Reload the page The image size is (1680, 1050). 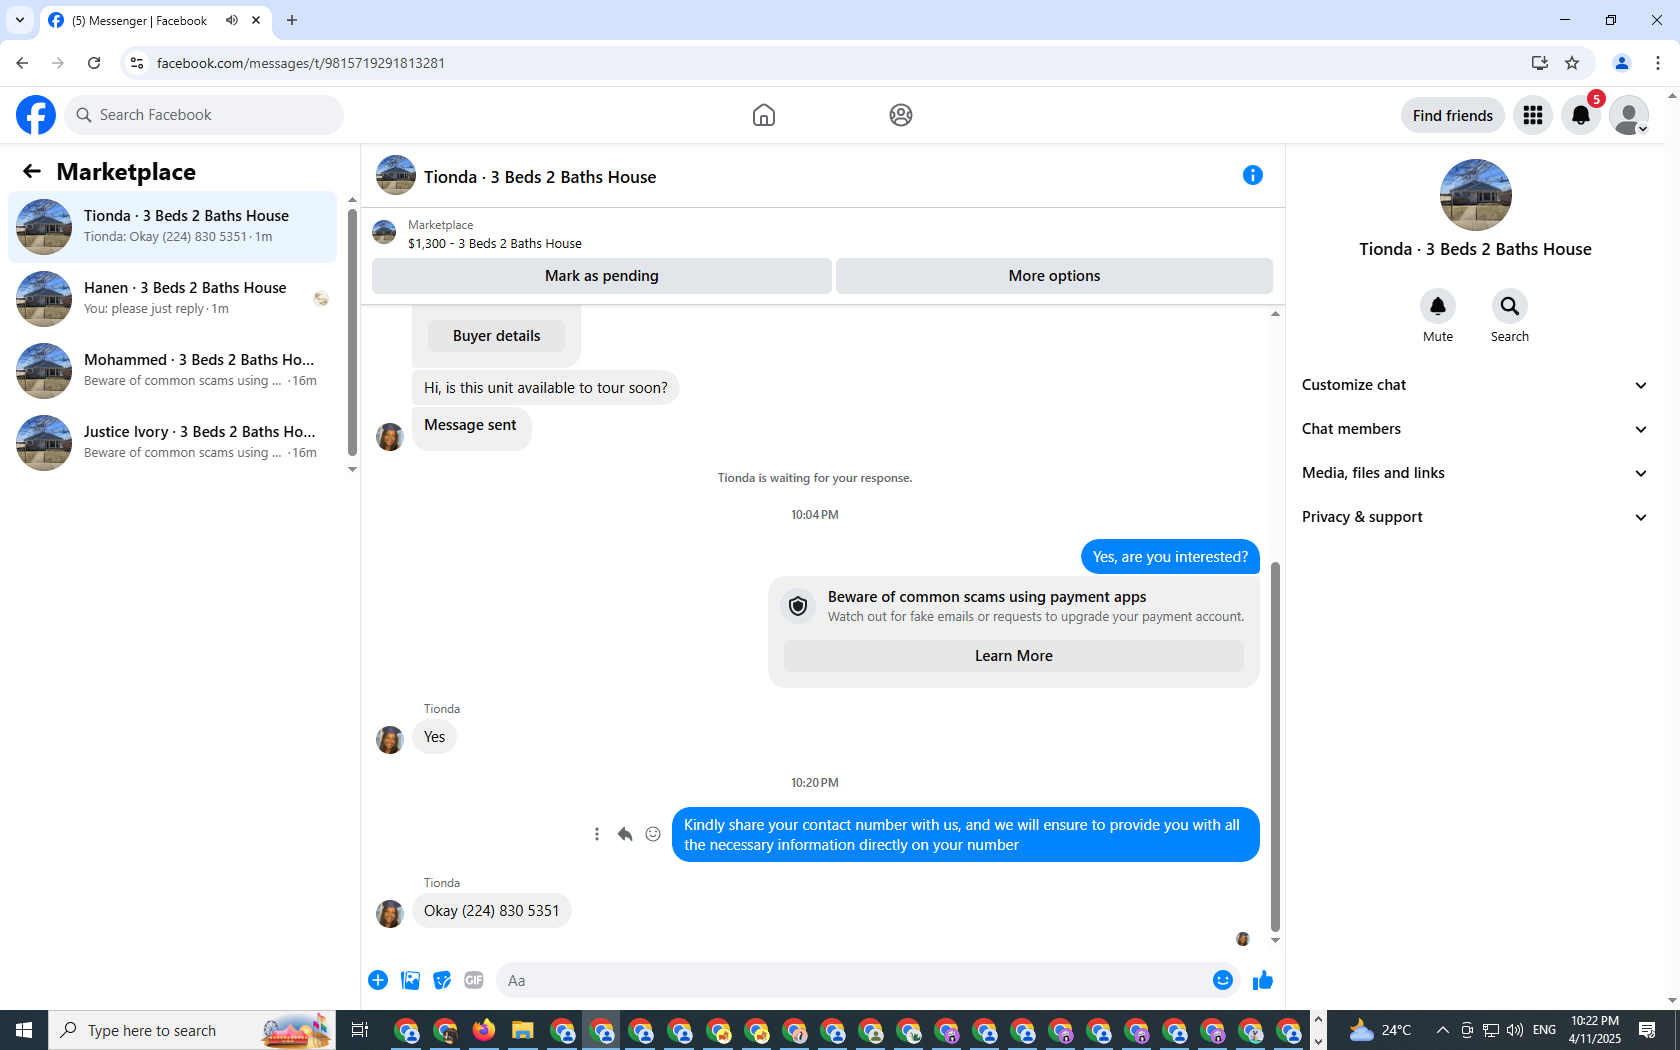(x=94, y=63)
